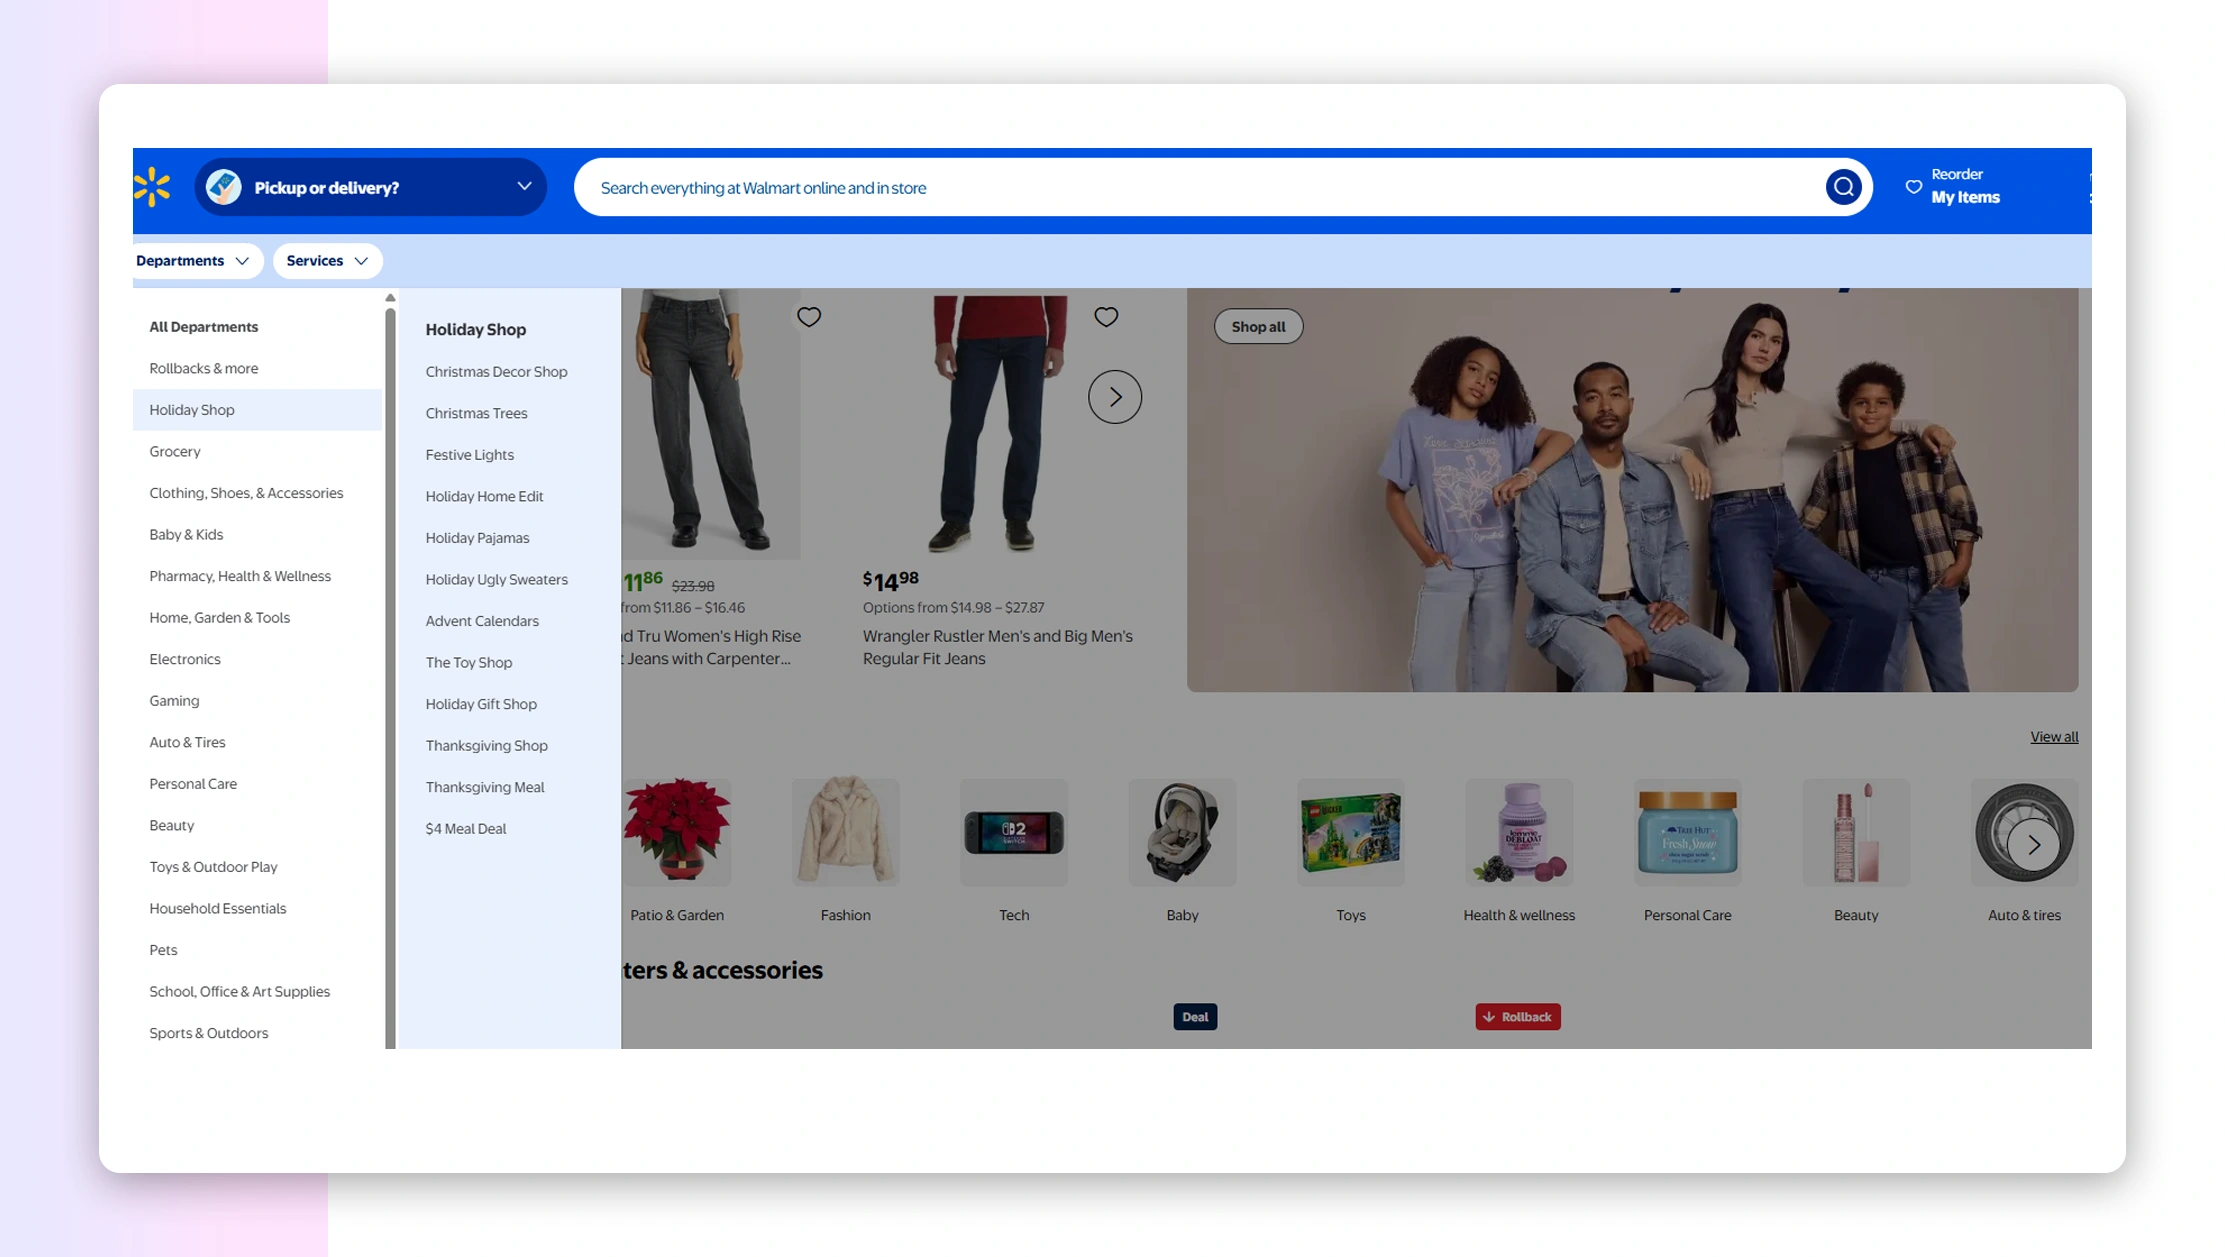Click the category carousel next arrow

click(x=2033, y=845)
